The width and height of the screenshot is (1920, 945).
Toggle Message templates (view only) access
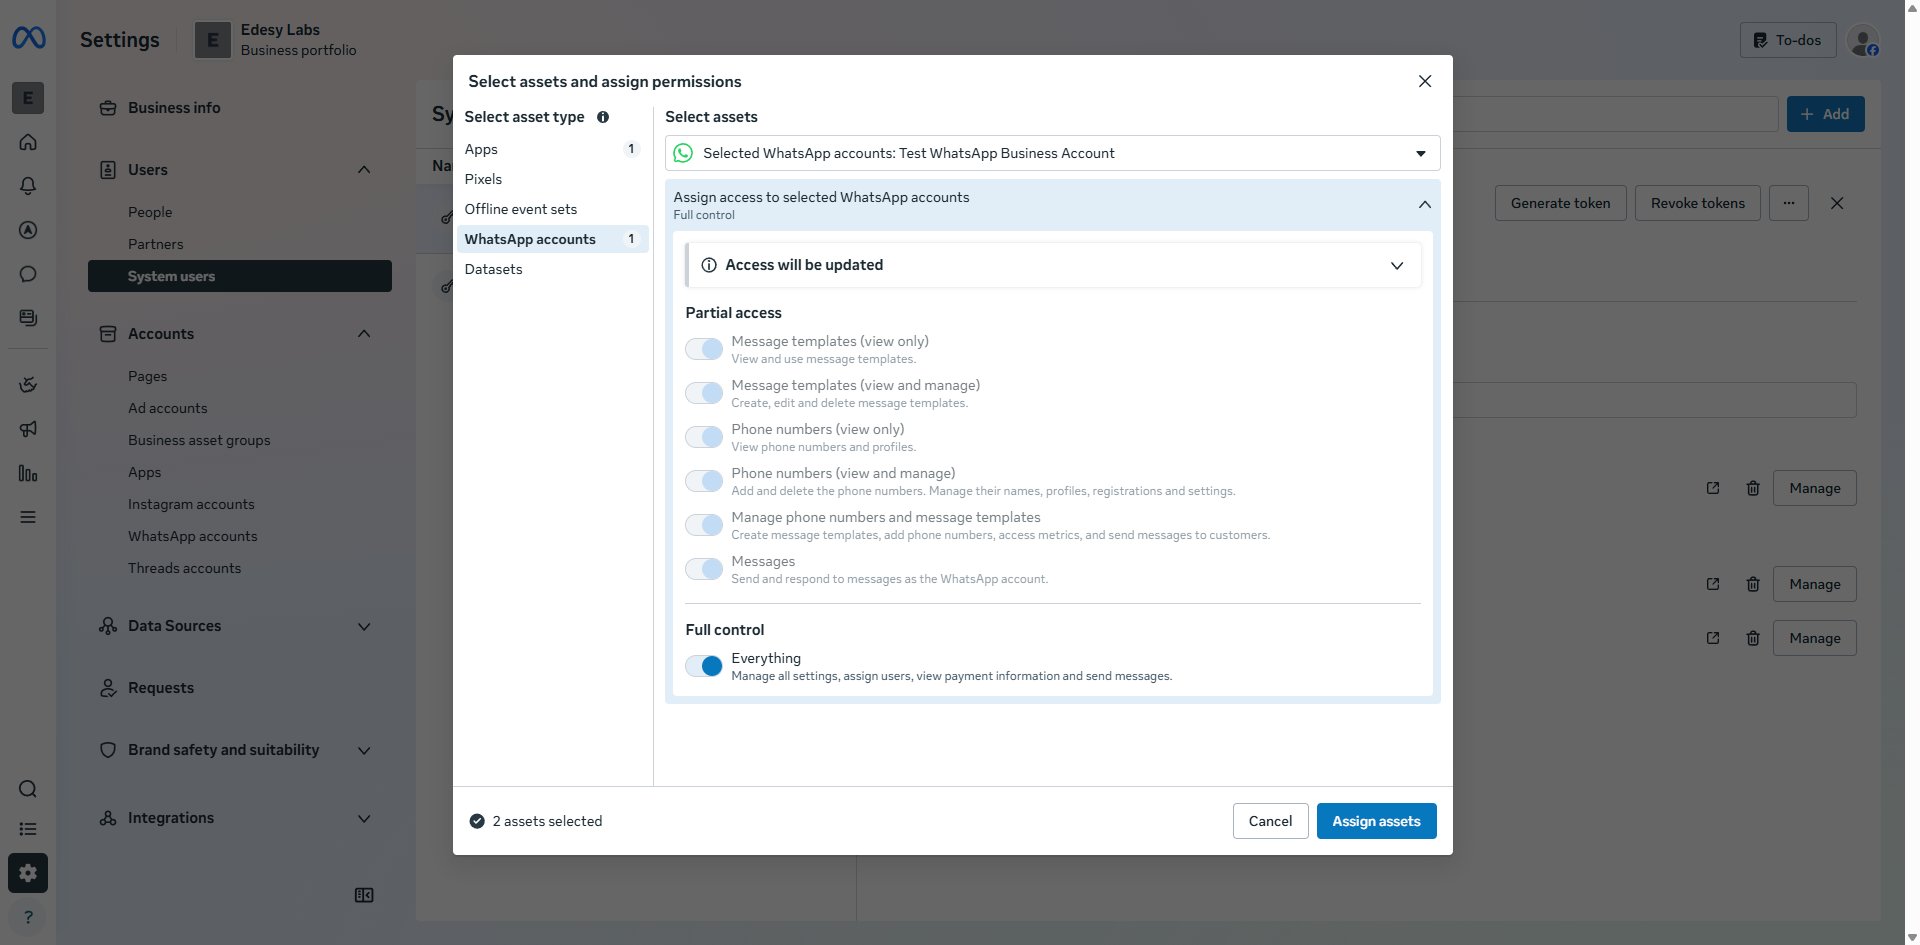pos(704,349)
